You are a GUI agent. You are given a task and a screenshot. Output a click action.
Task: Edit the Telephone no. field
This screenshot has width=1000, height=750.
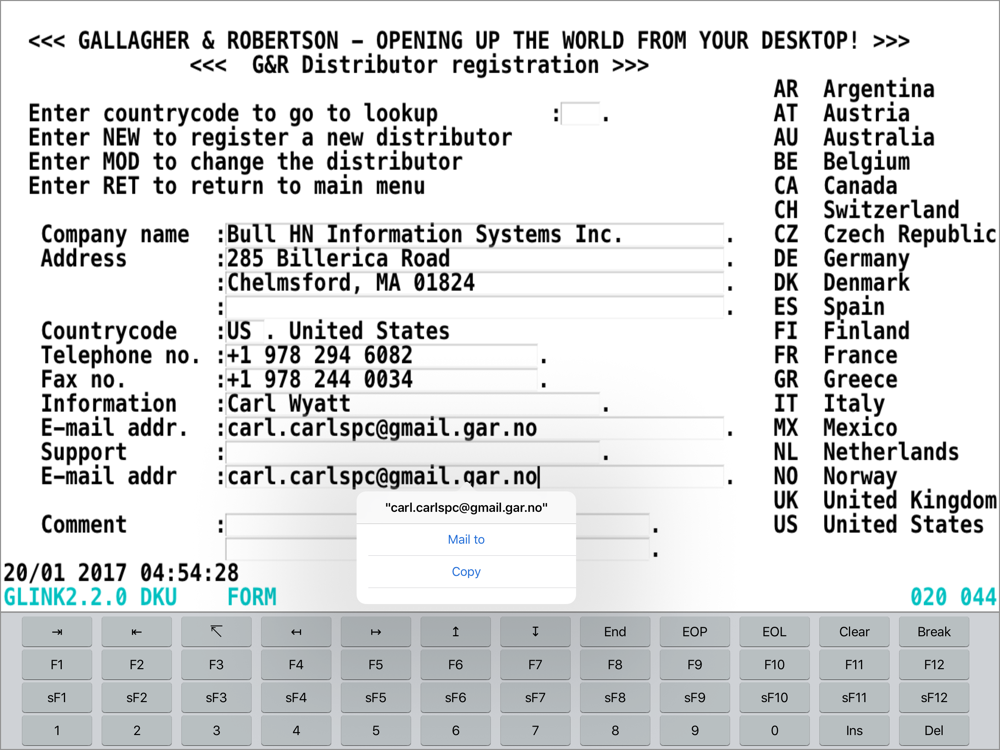click(381, 356)
